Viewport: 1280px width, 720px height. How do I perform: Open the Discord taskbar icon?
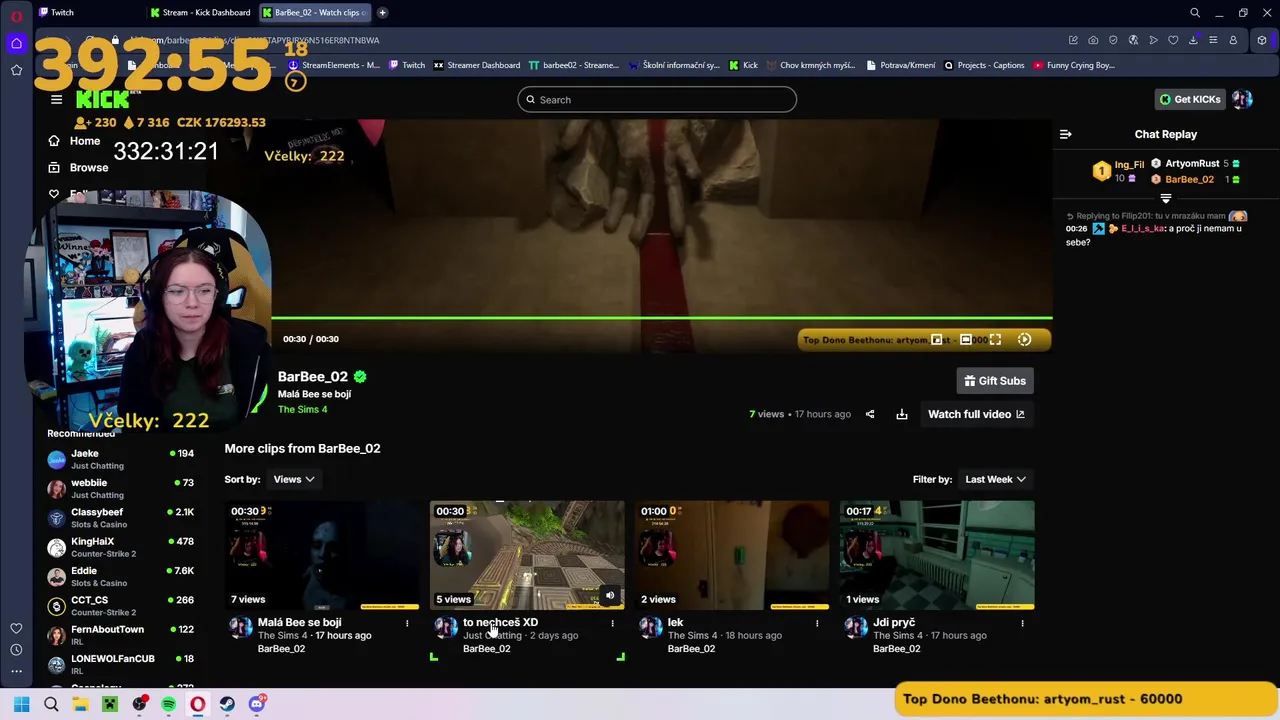pyautogui.click(x=257, y=704)
